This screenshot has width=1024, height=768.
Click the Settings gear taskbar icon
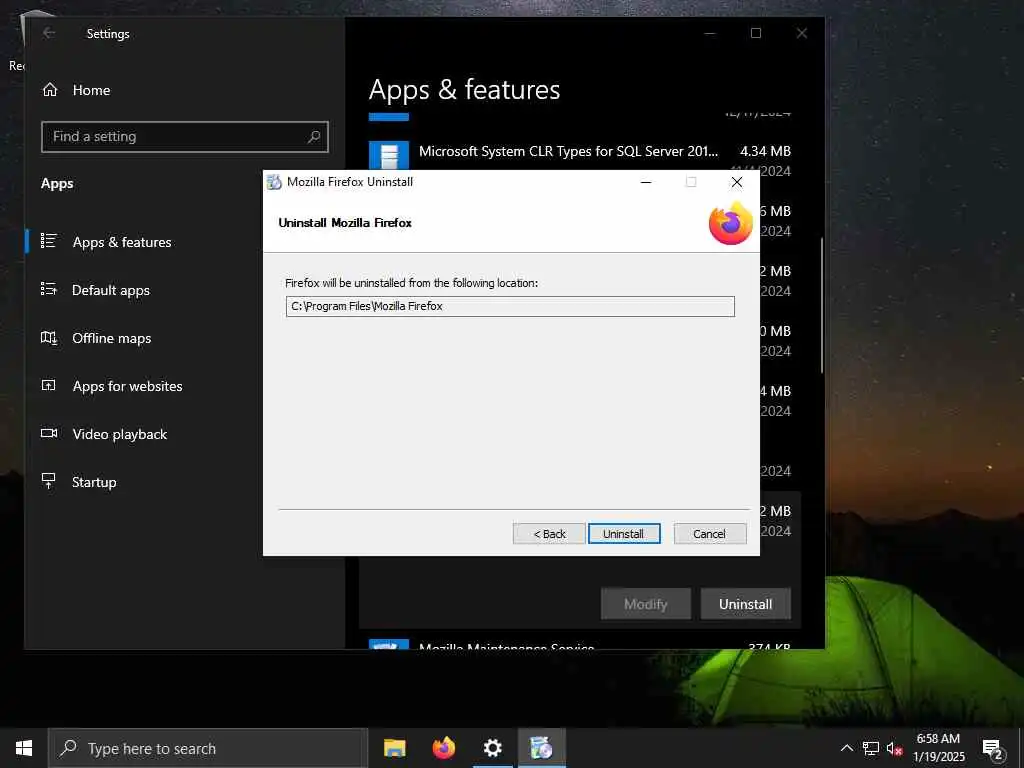click(492, 748)
